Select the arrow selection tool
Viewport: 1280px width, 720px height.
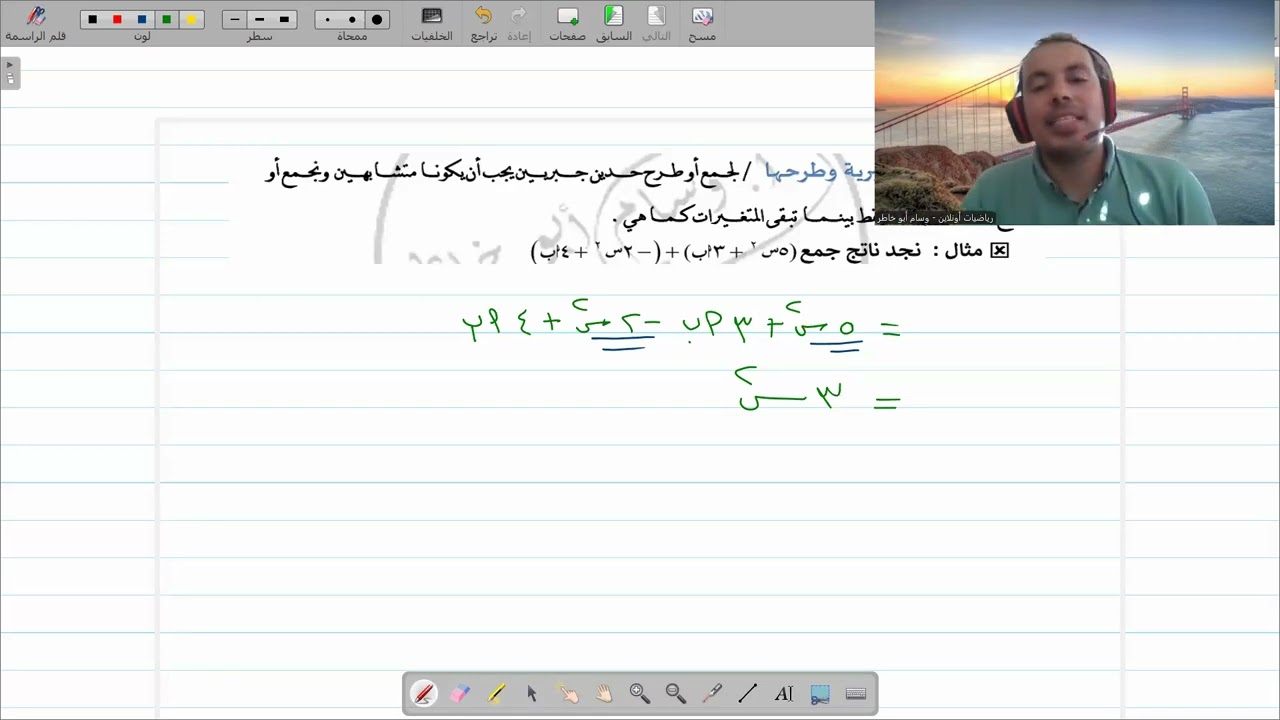pyautogui.click(x=532, y=693)
